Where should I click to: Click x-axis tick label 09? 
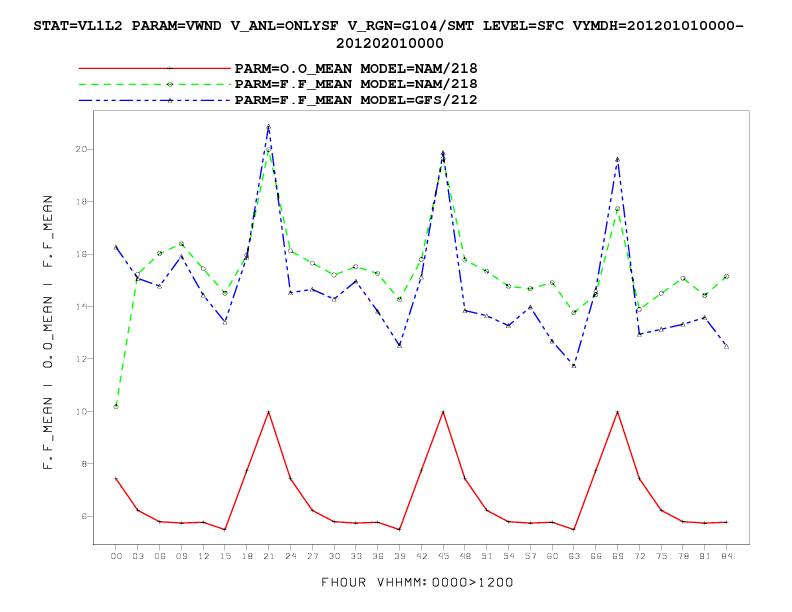pos(181,556)
